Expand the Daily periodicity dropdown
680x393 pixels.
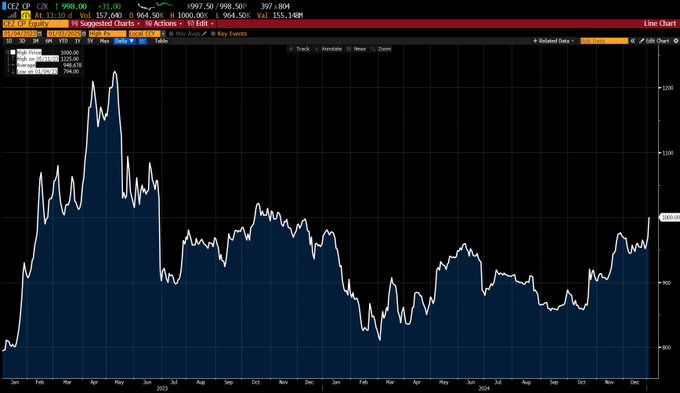tap(124, 41)
